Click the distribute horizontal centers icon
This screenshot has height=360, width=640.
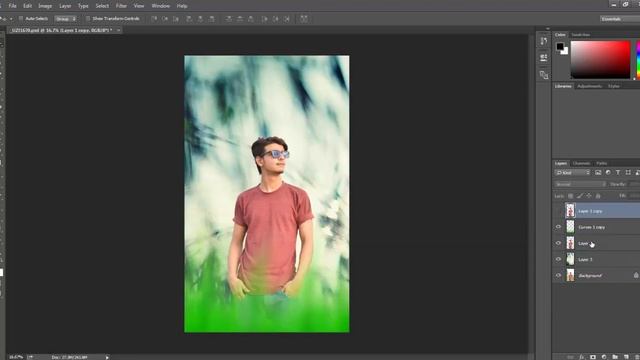[276, 19]
